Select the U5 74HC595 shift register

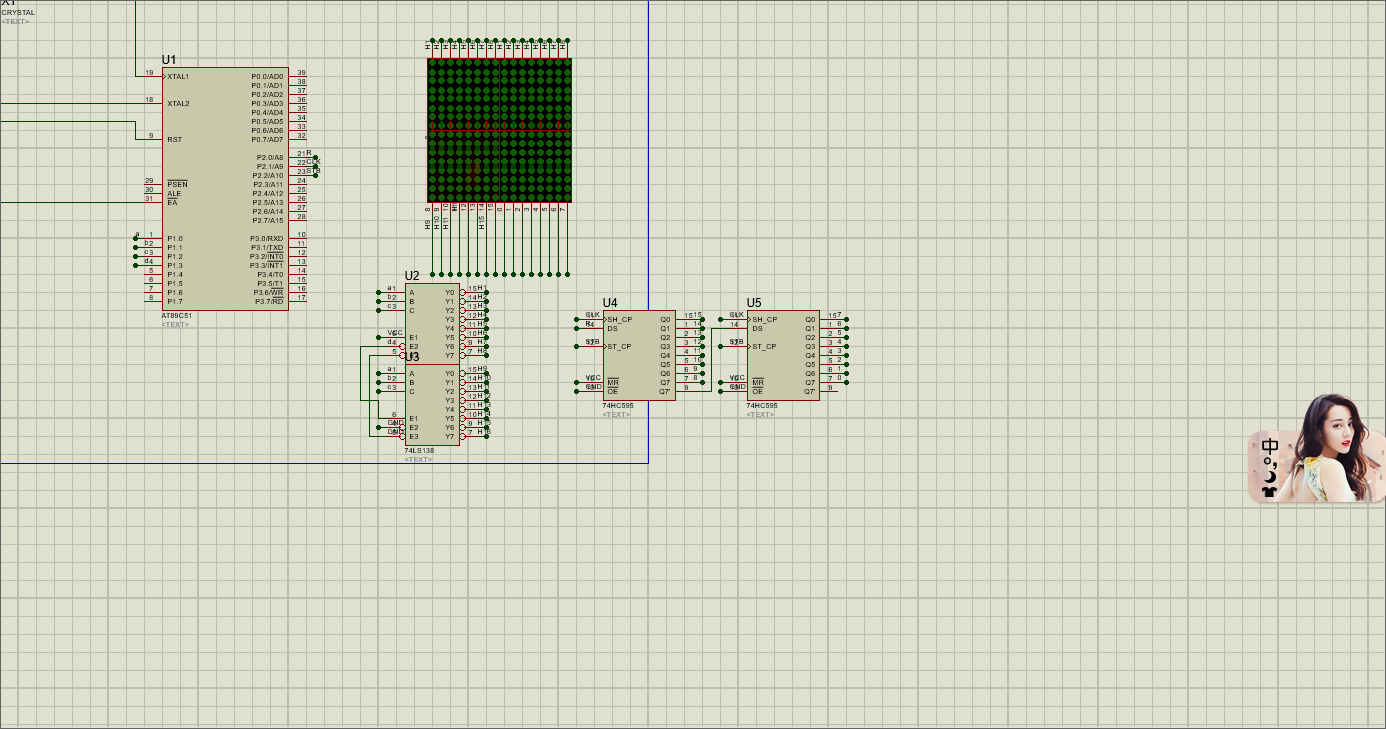click(783, 355)
